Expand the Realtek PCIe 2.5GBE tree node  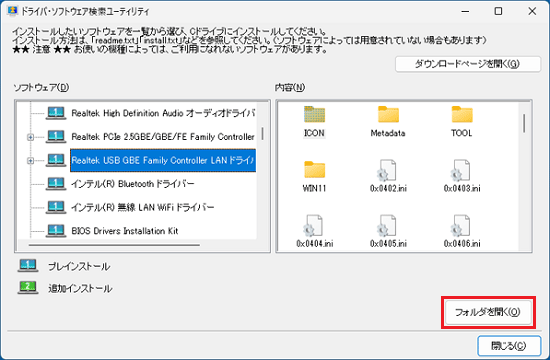point(31,137)
